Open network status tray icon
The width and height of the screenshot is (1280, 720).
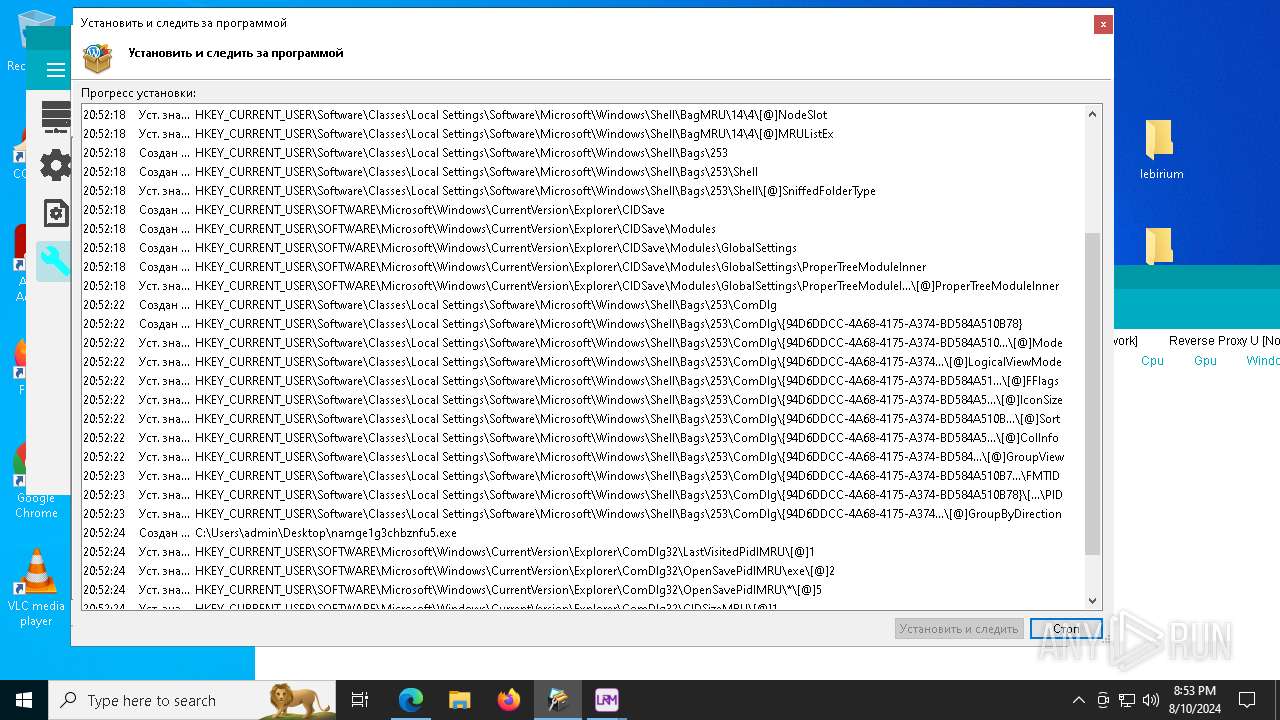(x=1127, y=700)
